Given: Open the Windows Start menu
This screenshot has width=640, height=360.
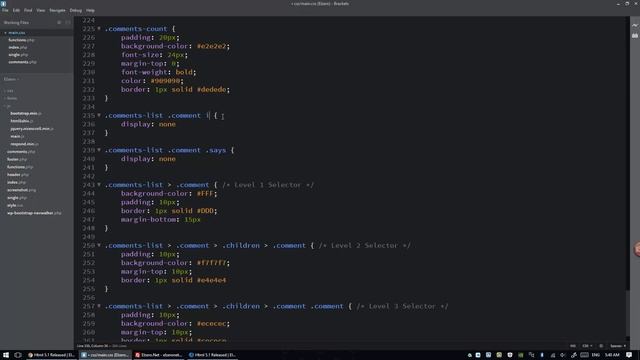Looking at the screenshot, I should (6, 355).
